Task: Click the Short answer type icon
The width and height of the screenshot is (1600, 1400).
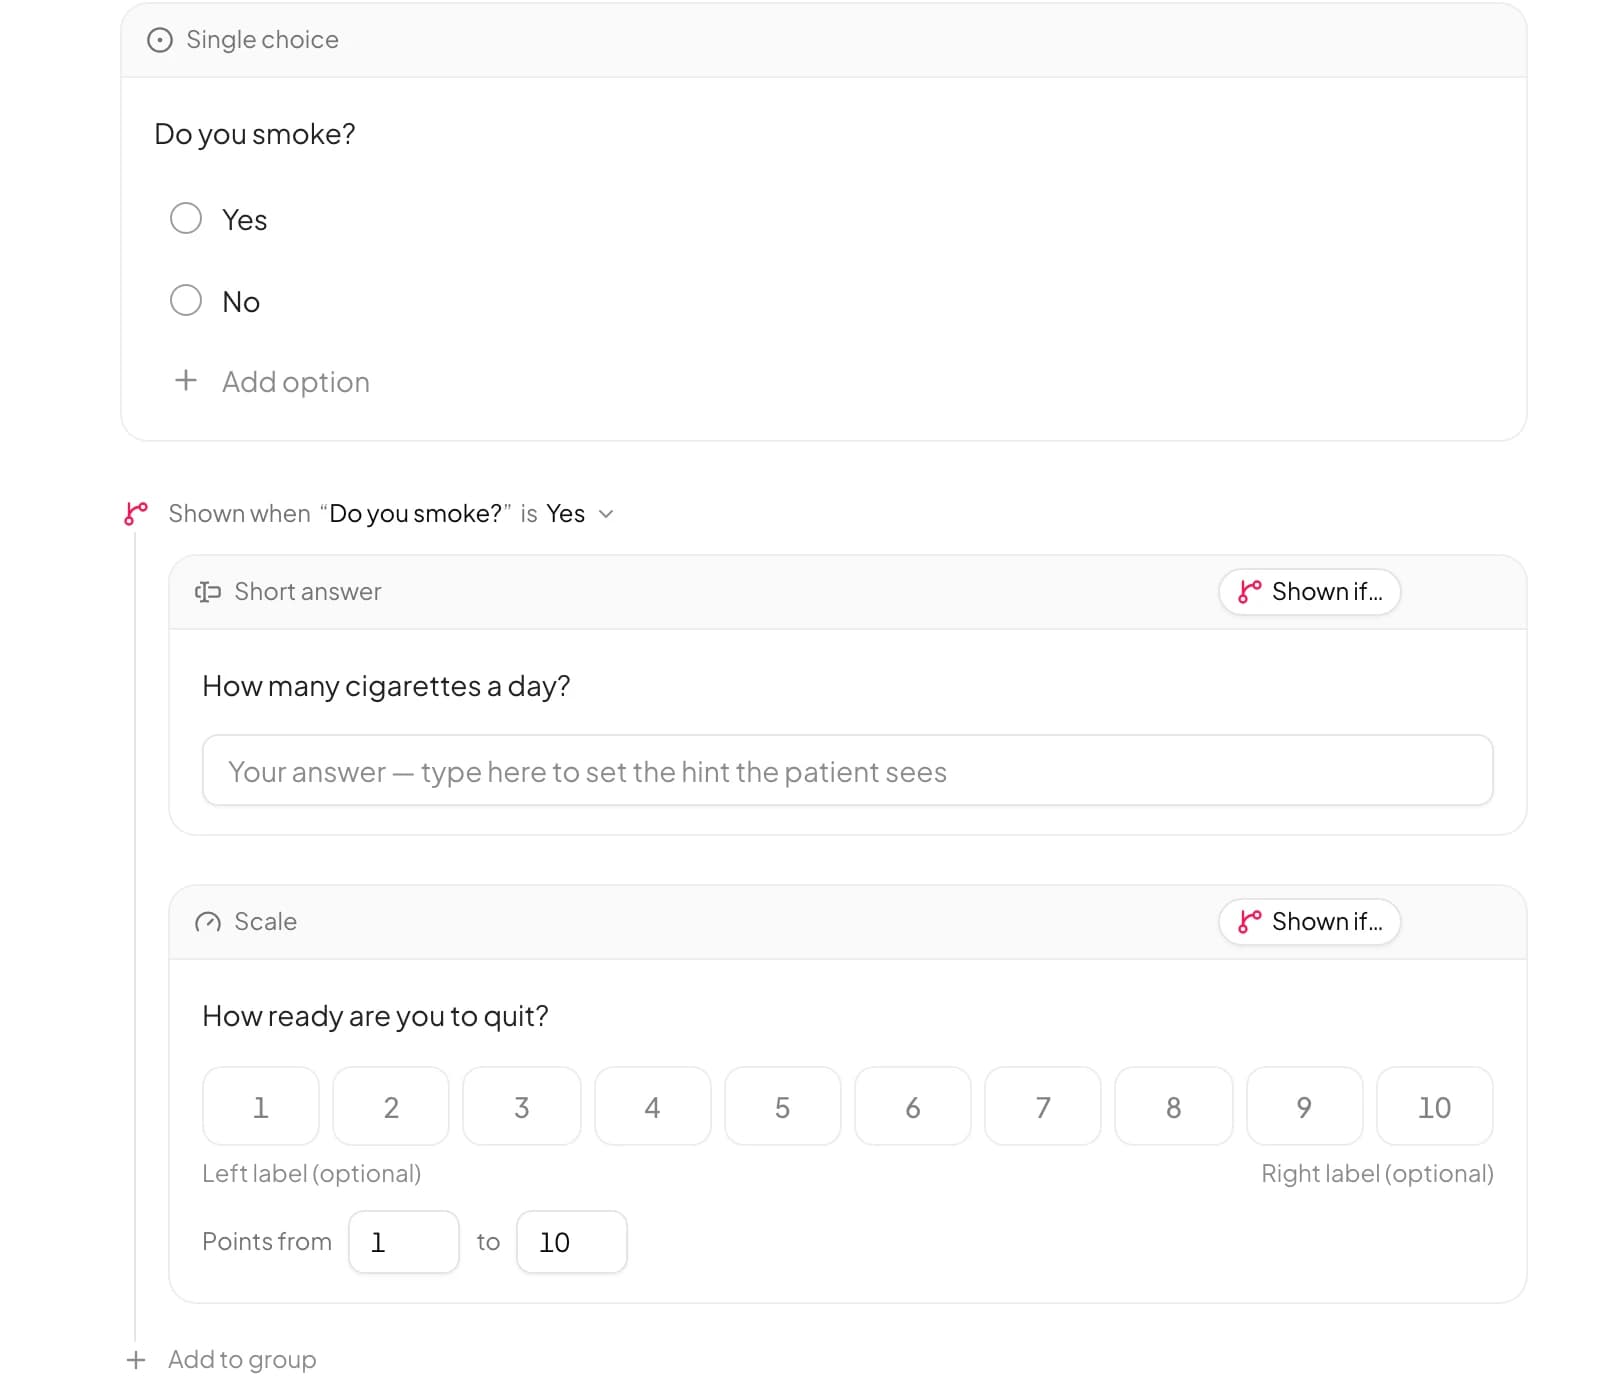Action: [208, 592]
